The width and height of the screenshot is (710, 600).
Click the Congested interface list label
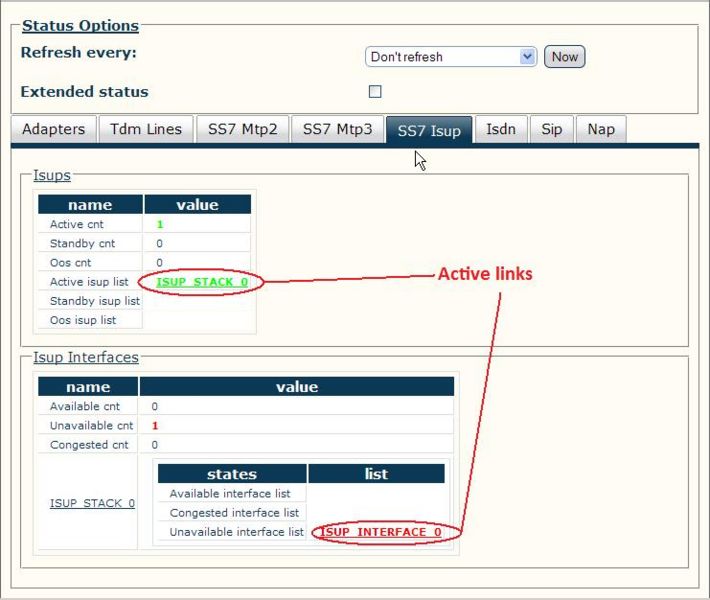point(235,513)
